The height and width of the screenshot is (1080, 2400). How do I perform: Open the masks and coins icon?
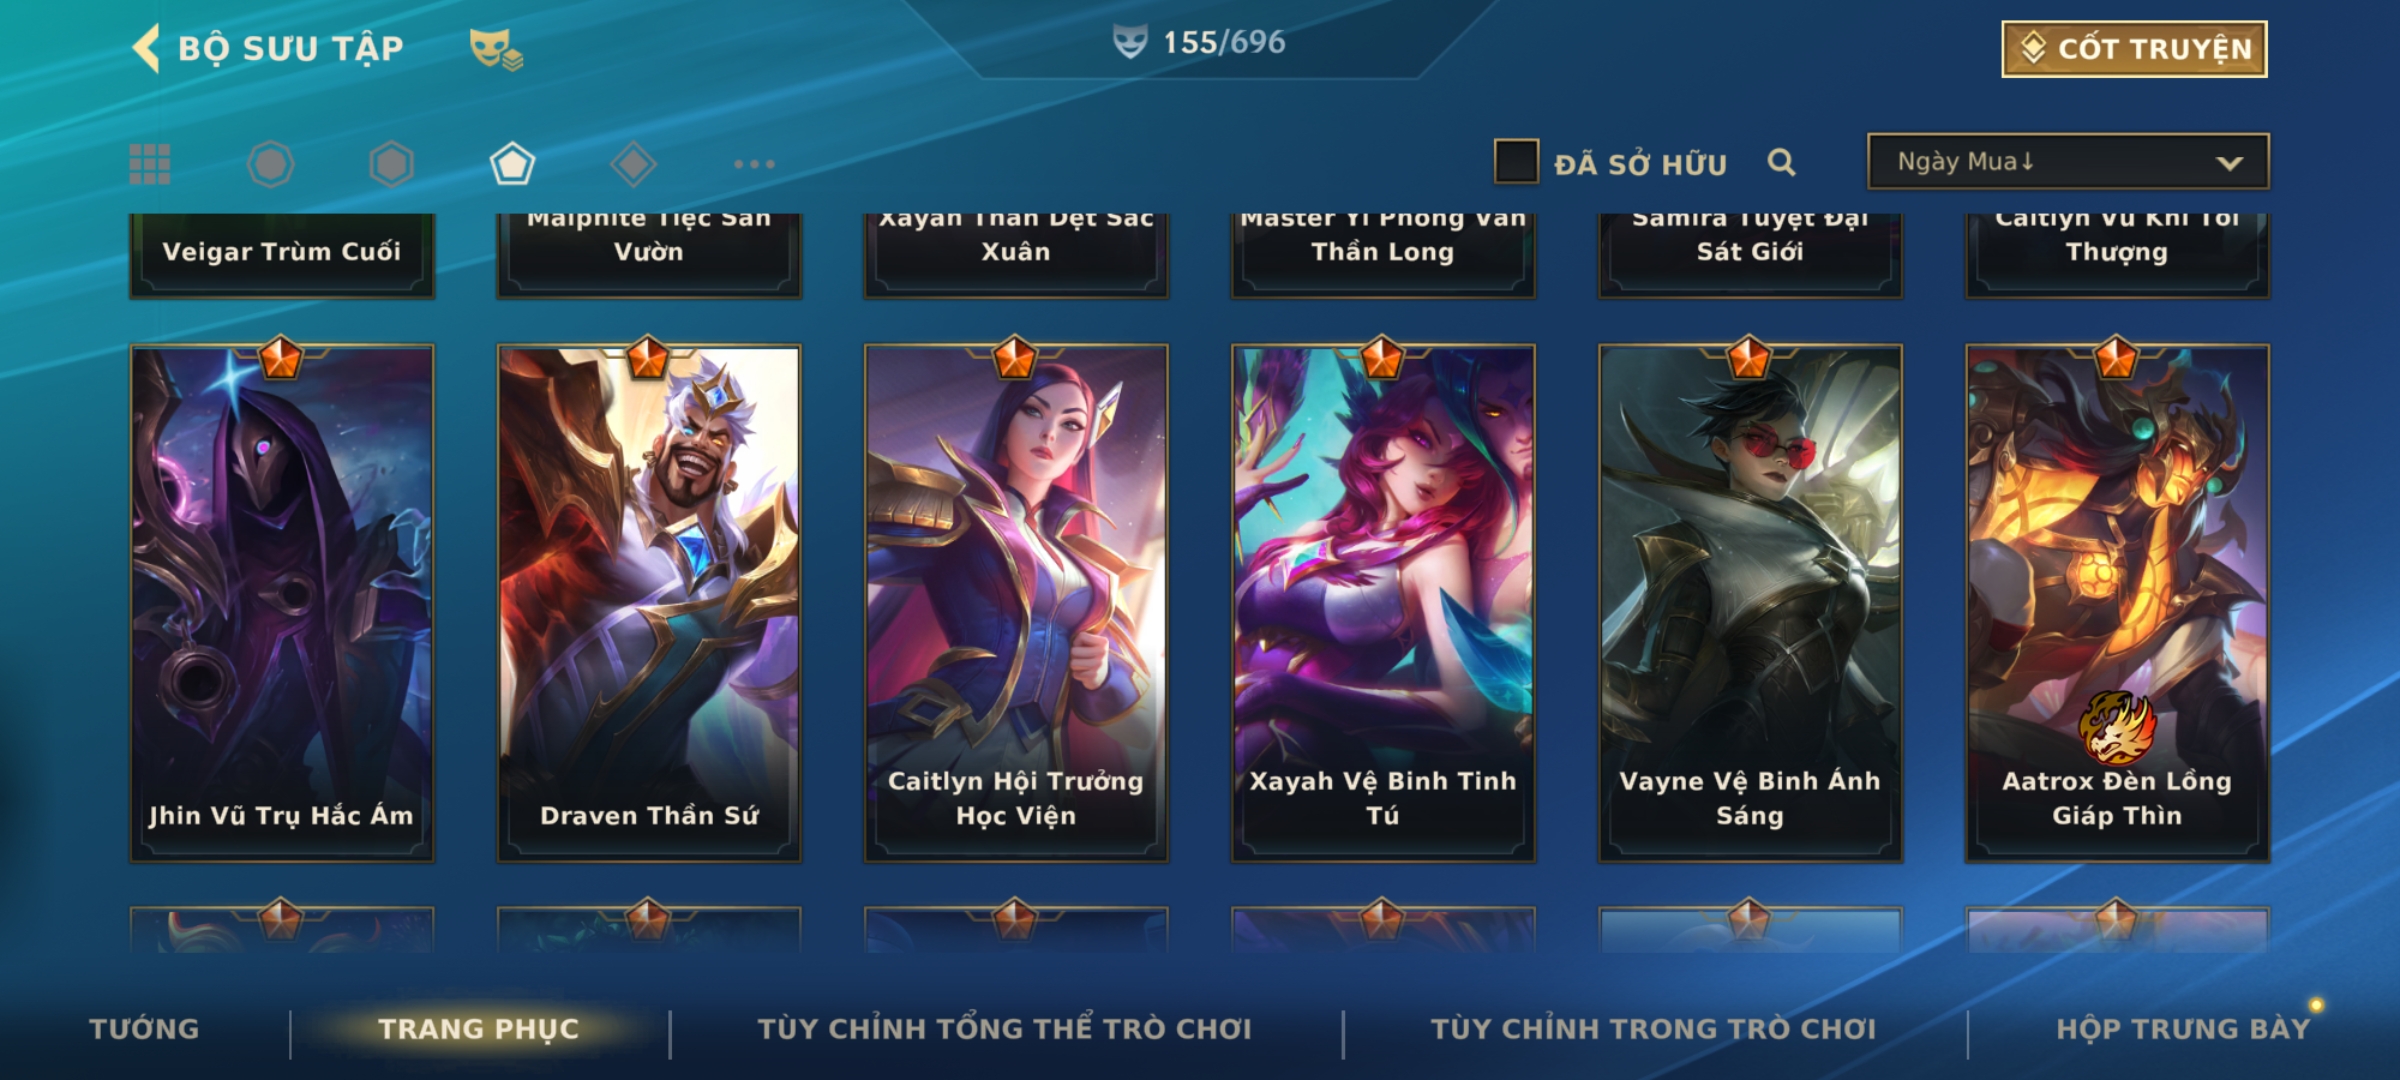click(x=496, y=49)
